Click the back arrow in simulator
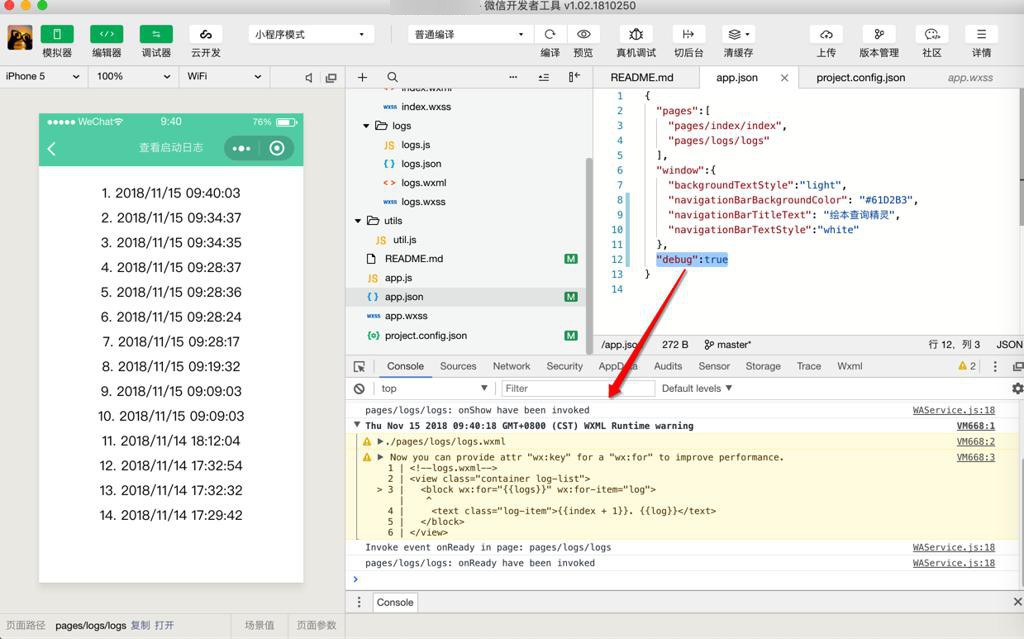This screenshot has width=1024, height=639. point(52,149)
